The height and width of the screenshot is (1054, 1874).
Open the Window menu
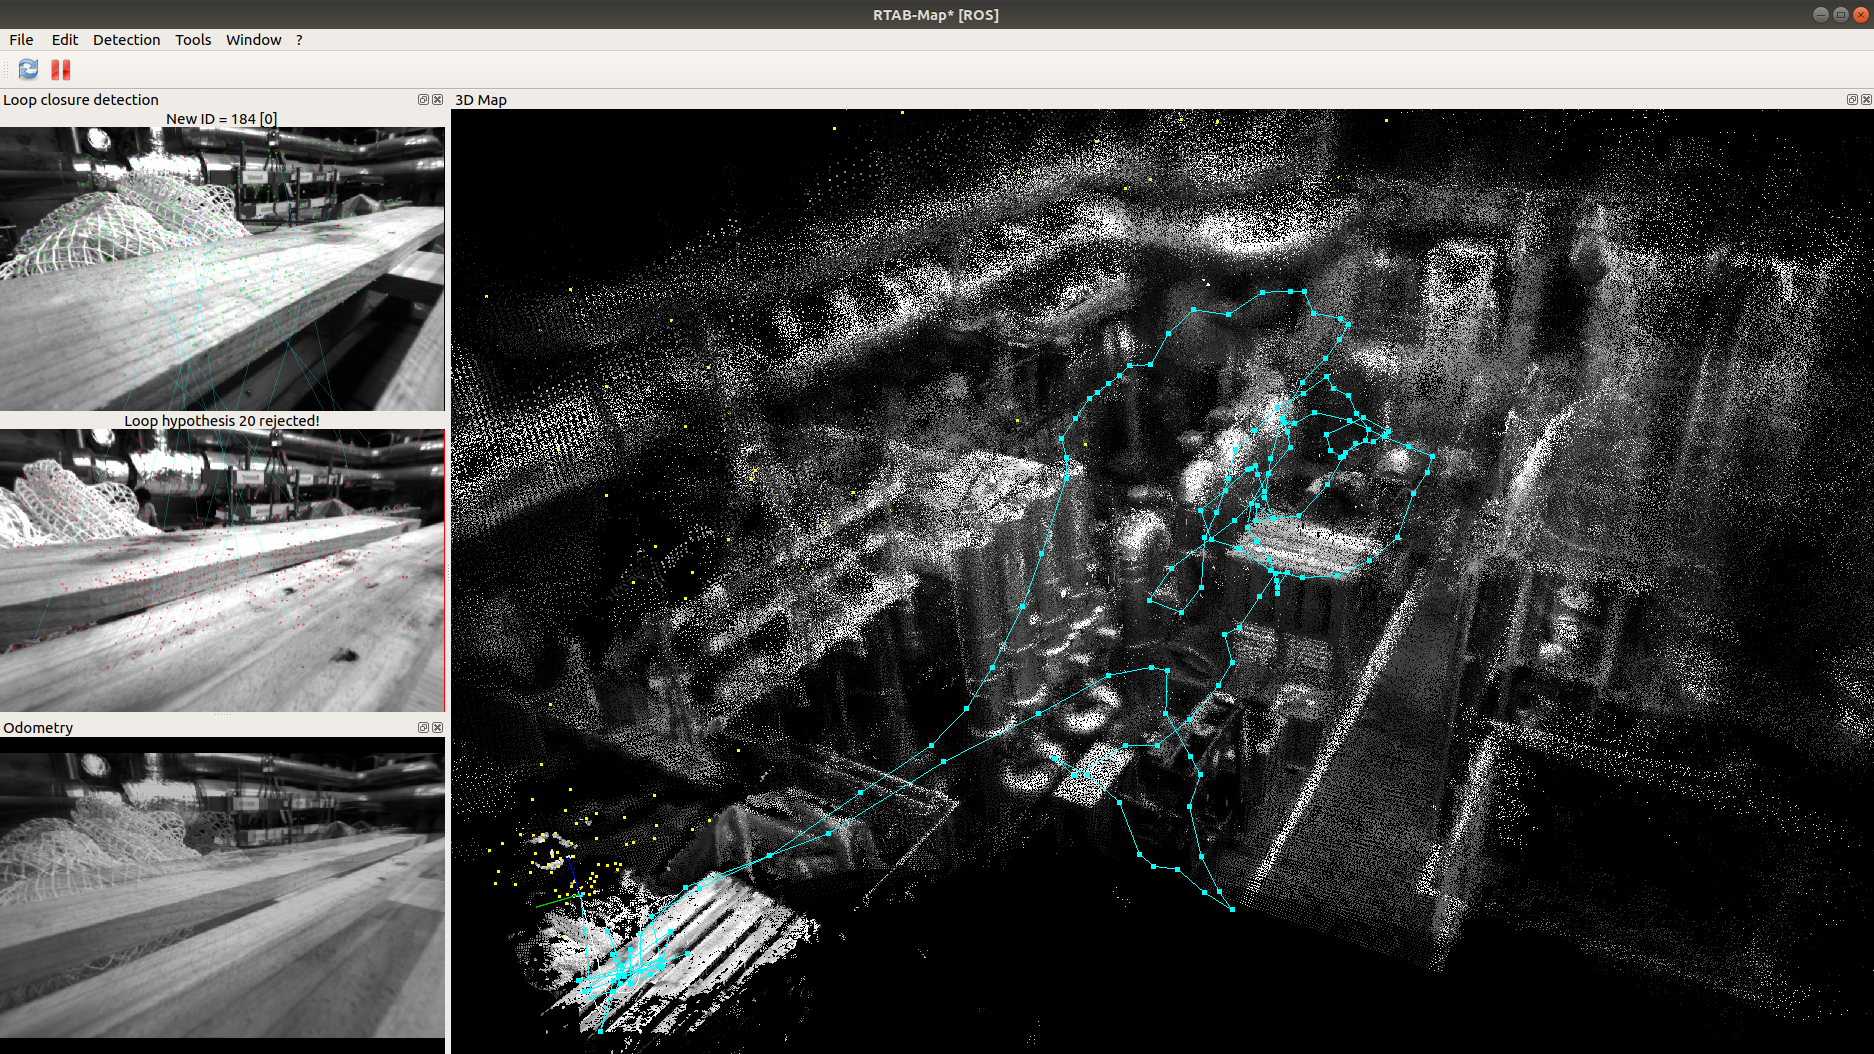point(253,40)
